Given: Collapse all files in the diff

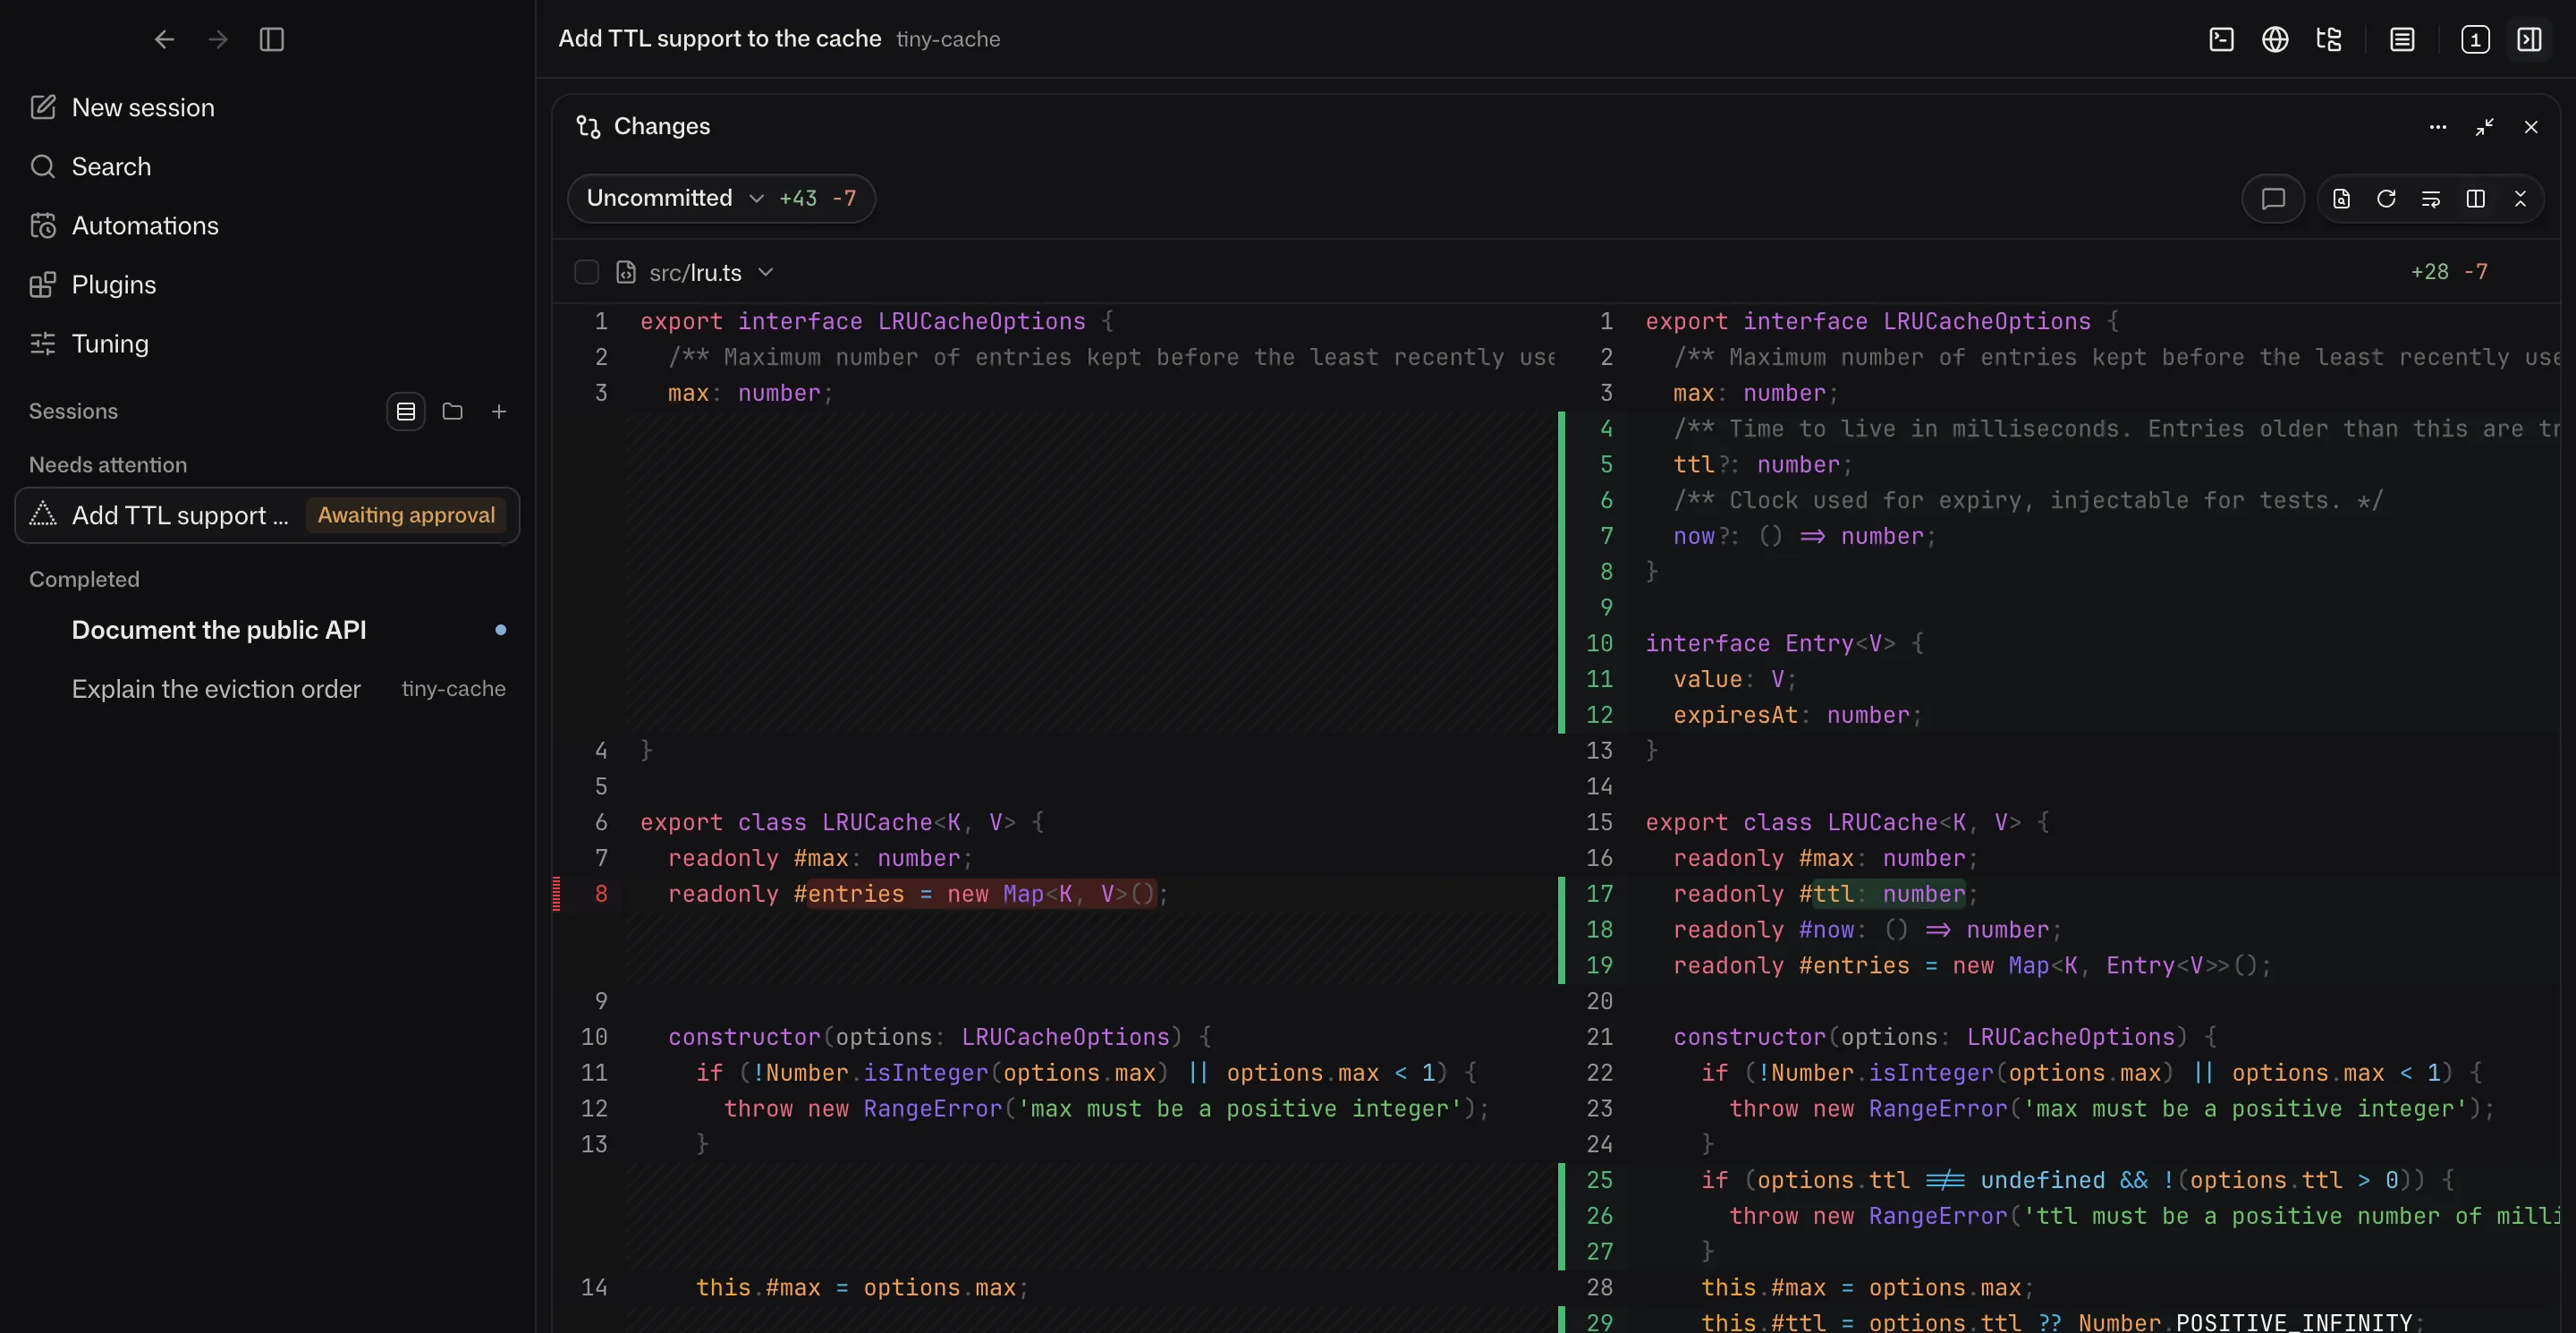Looking at the screenshot, I should pos(2520,198).
